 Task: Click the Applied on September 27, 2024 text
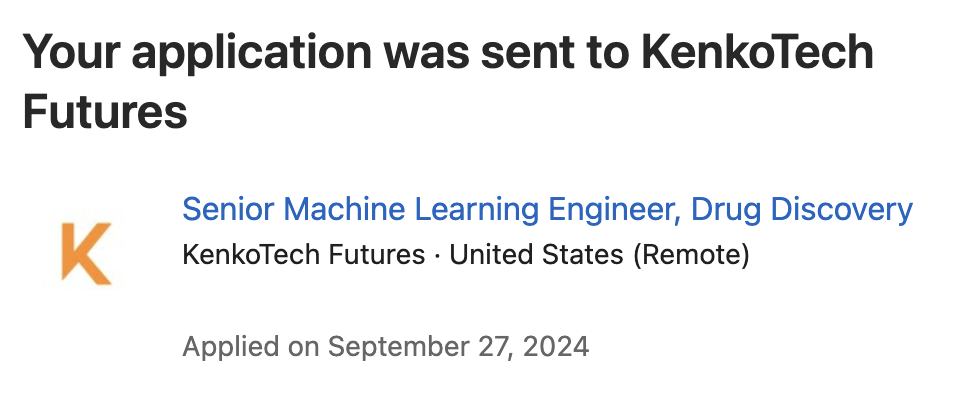[x=385, y=346]
